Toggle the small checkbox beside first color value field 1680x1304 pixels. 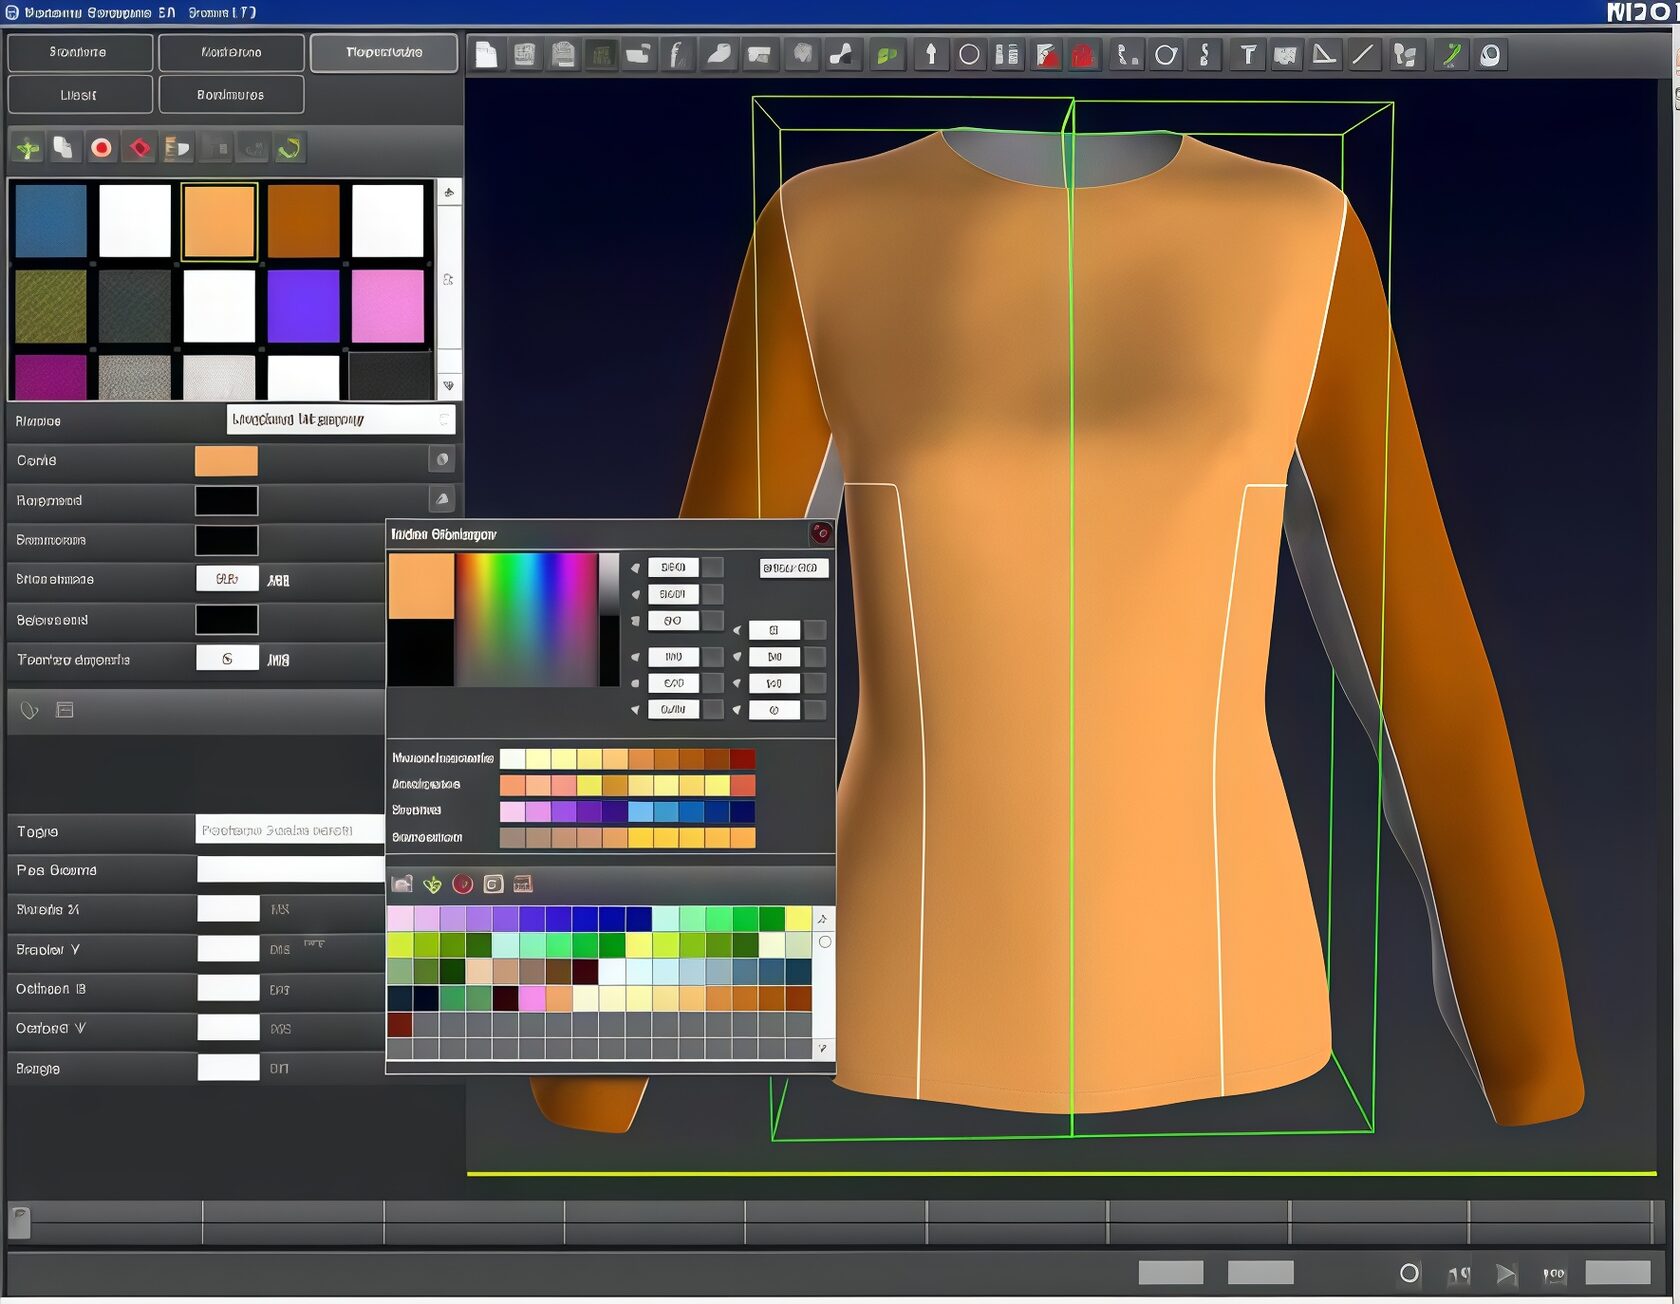click(712, 568)
